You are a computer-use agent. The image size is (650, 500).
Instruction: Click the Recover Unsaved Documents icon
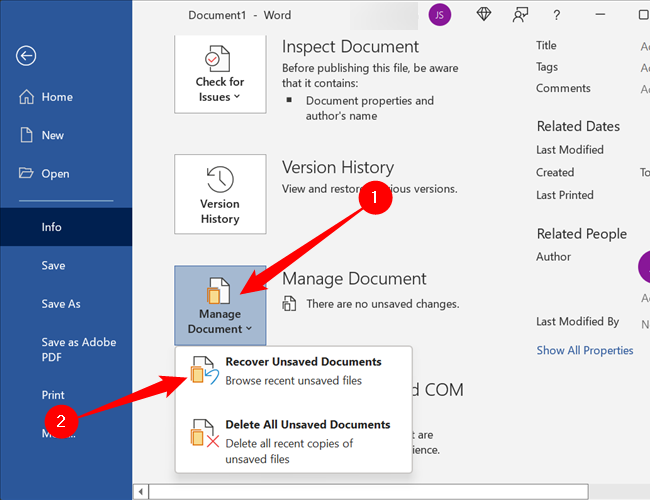pyautogui.click(x=204, y=370)
